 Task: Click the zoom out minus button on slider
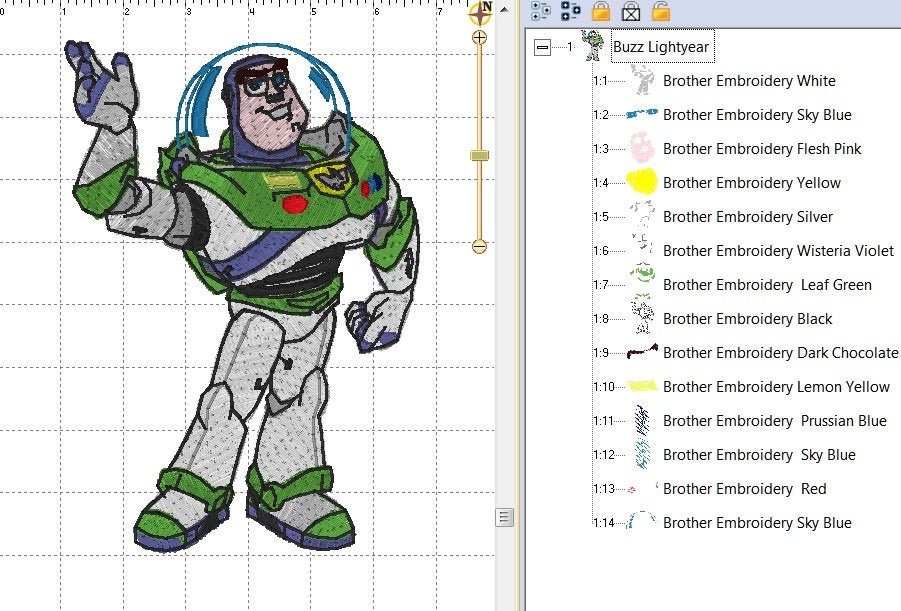coord(479,247)
